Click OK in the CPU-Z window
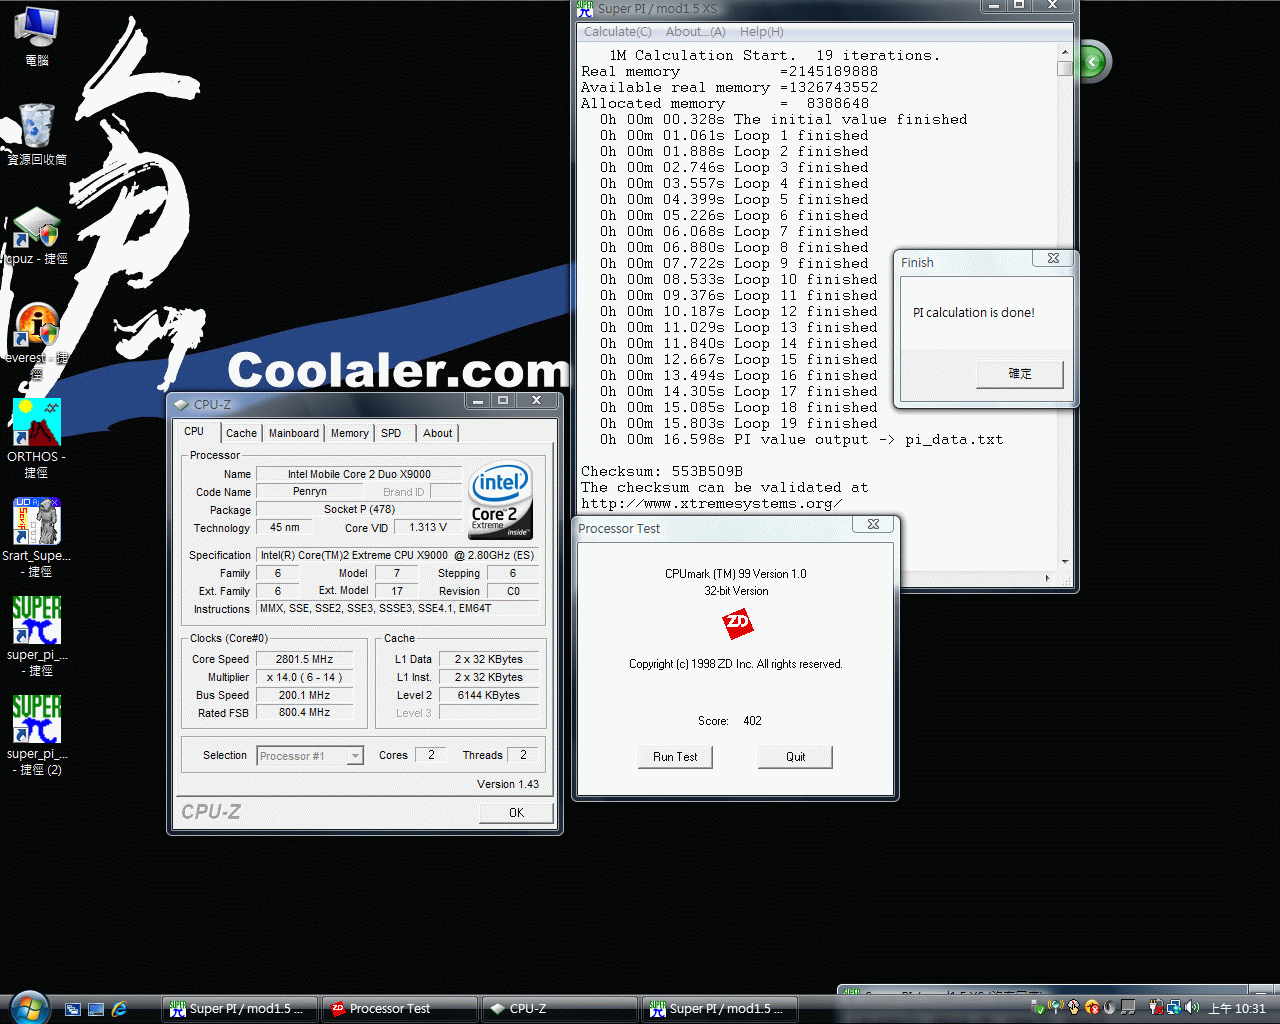The height and width of the screenshot is (1024, 1280). [x=516, y=813]
